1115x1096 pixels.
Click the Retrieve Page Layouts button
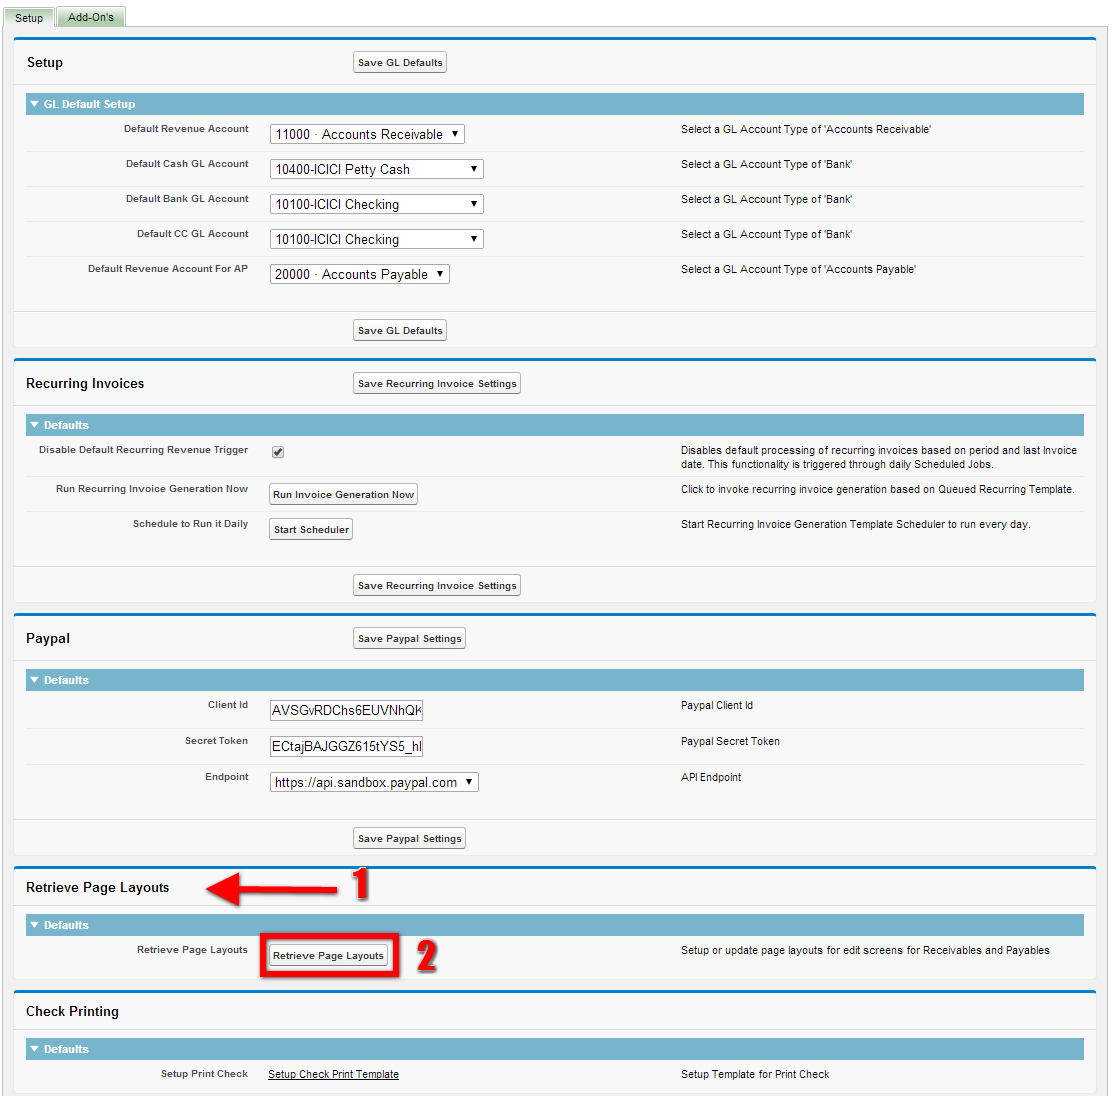coord(328,956)
